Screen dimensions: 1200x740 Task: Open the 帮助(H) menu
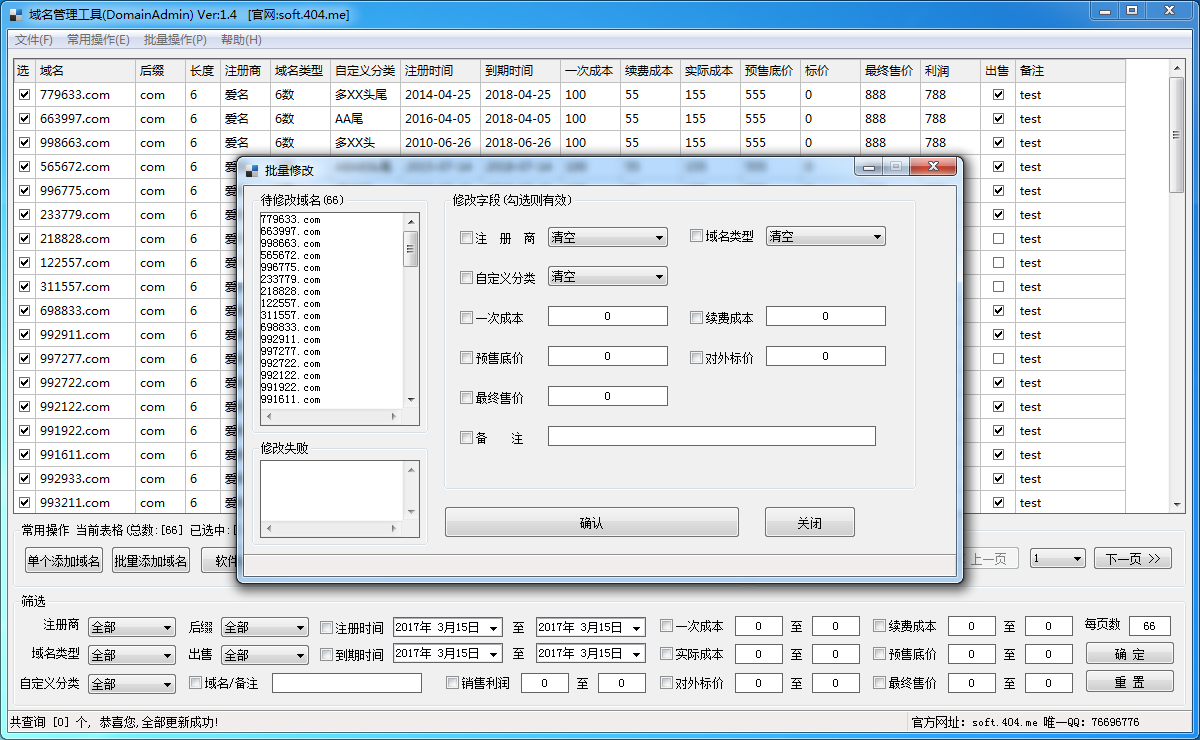point(241,40)
